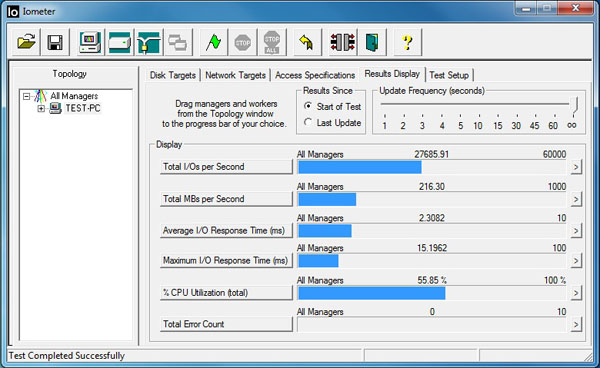Stop all tests icon
The width and height of the screenshot is (600, 368).
[272, 42]
